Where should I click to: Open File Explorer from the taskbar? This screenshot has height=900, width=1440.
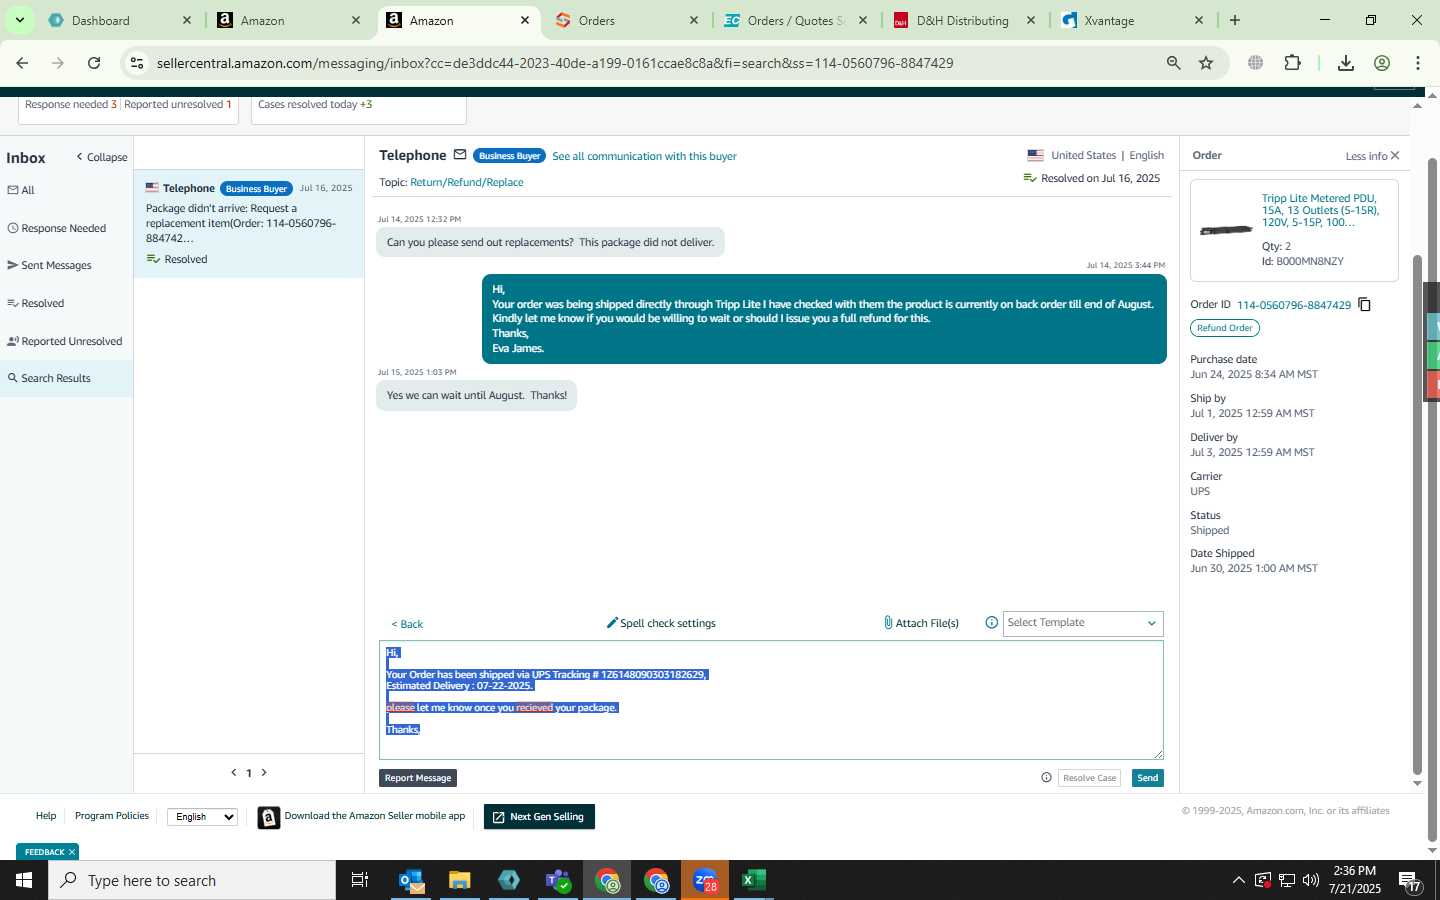459,880
